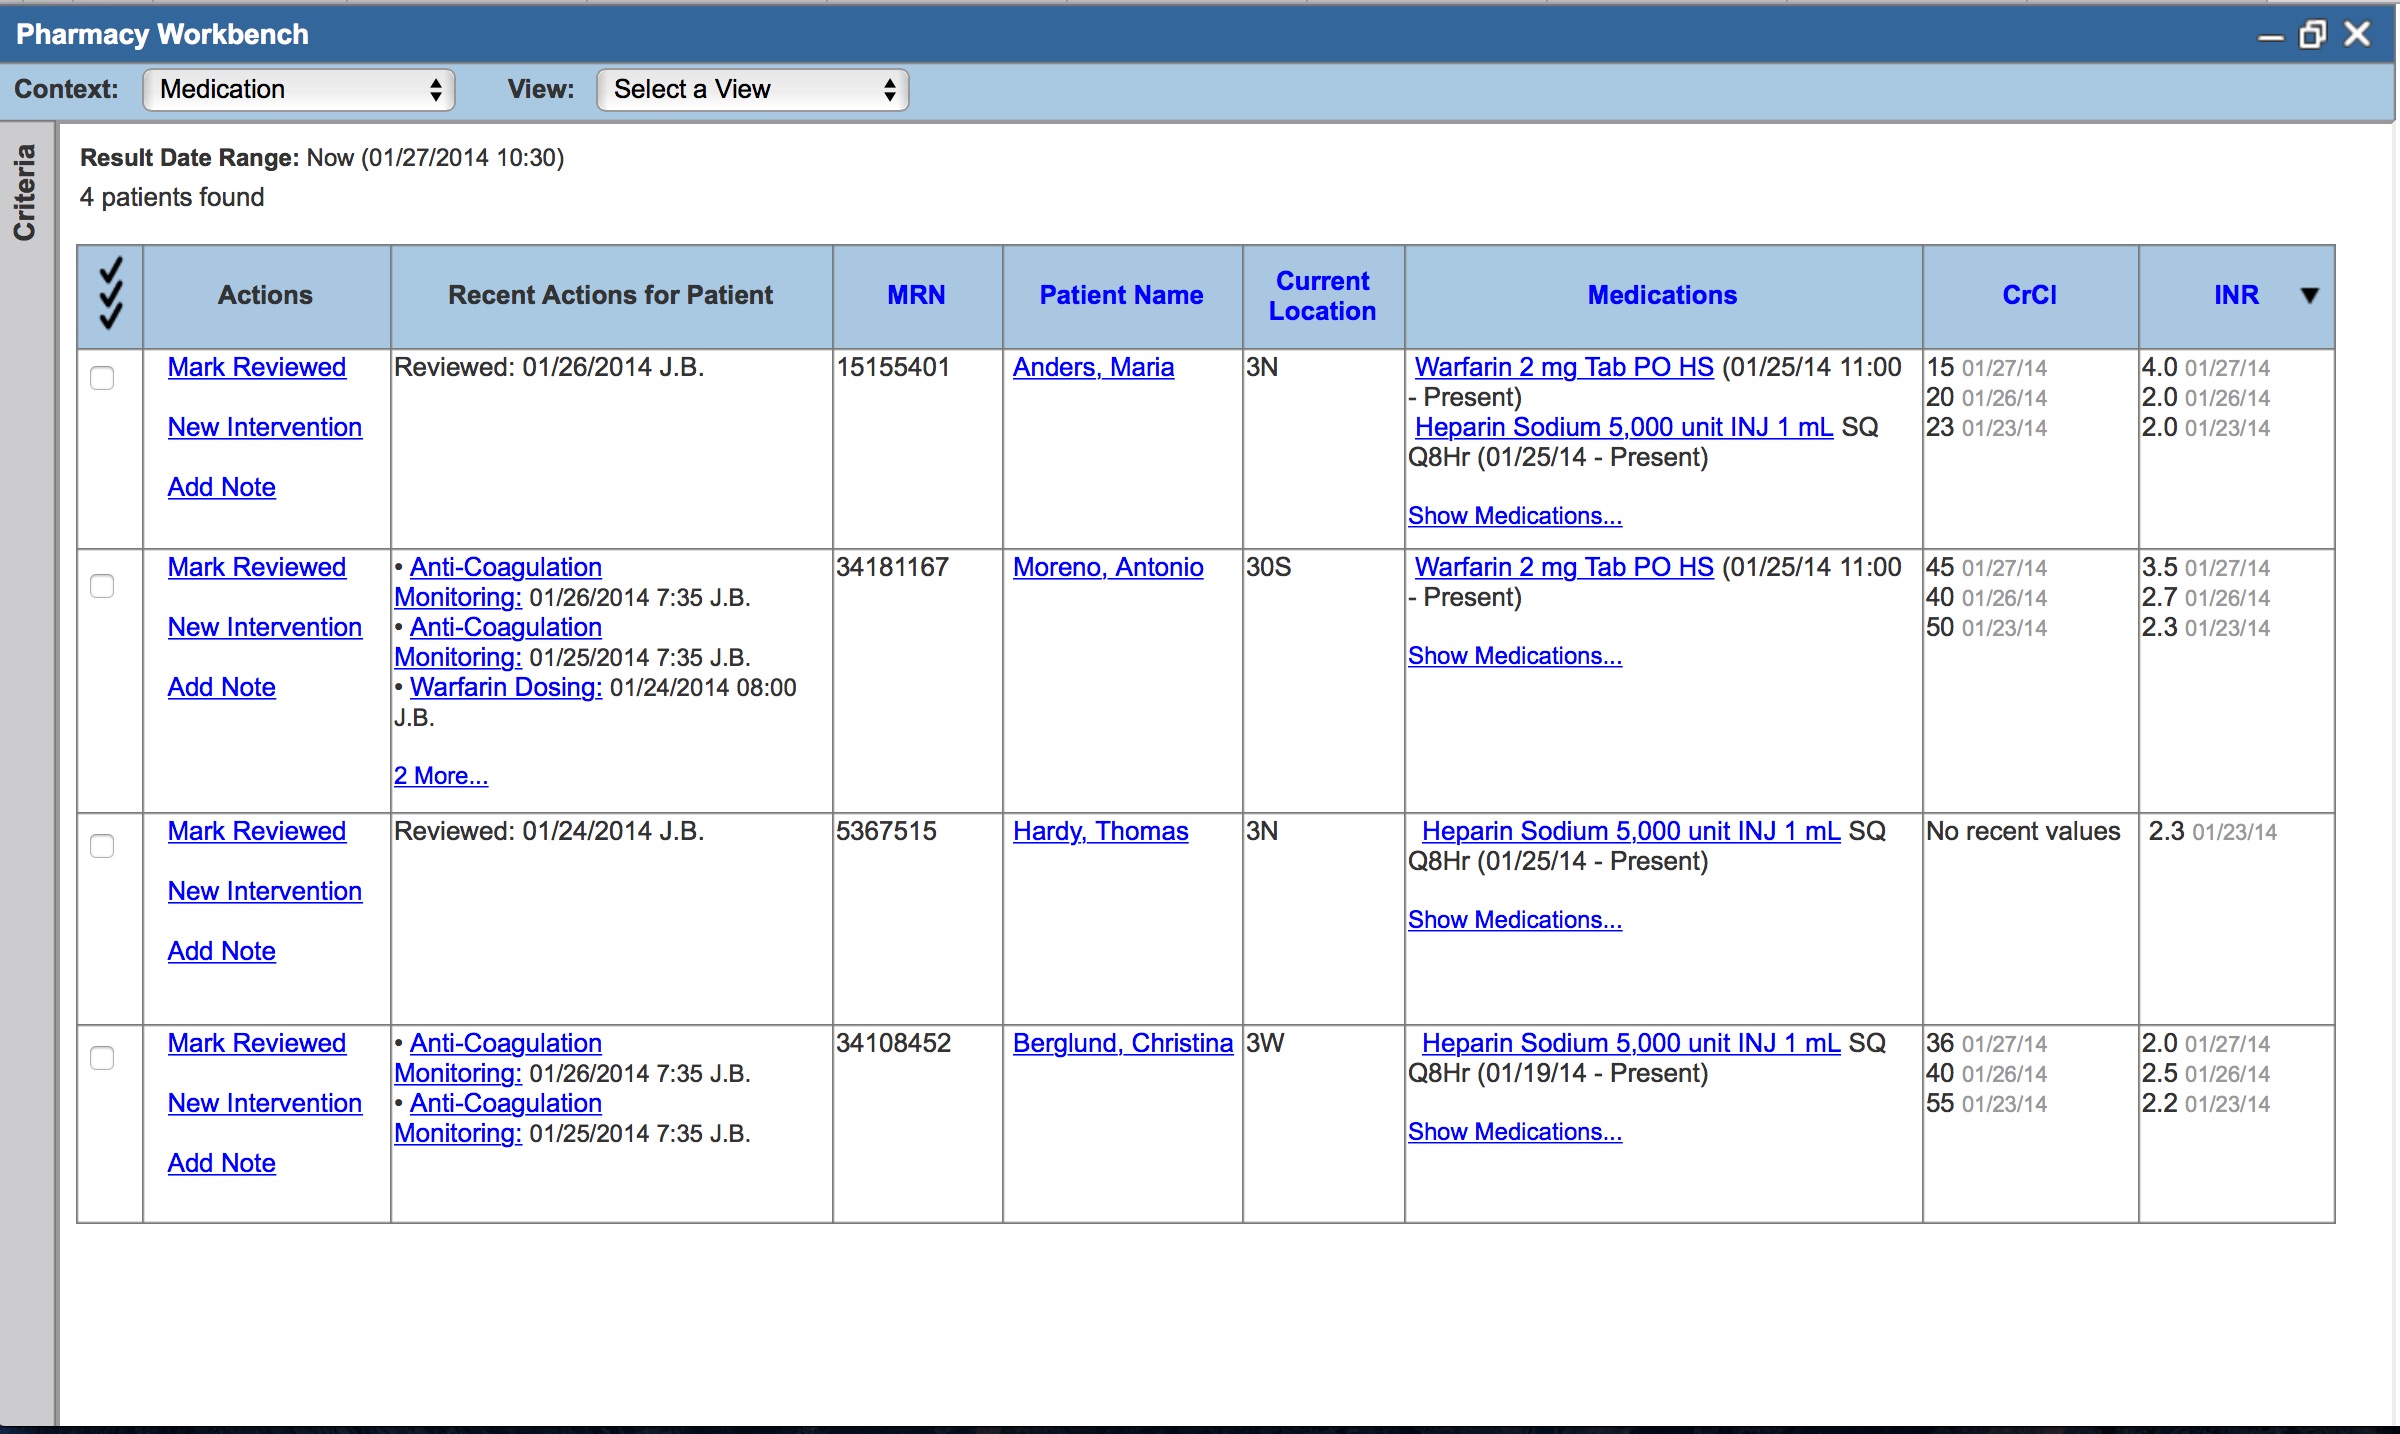
Task: Click MRN value 15155401
Action: (x=892, y=368)
